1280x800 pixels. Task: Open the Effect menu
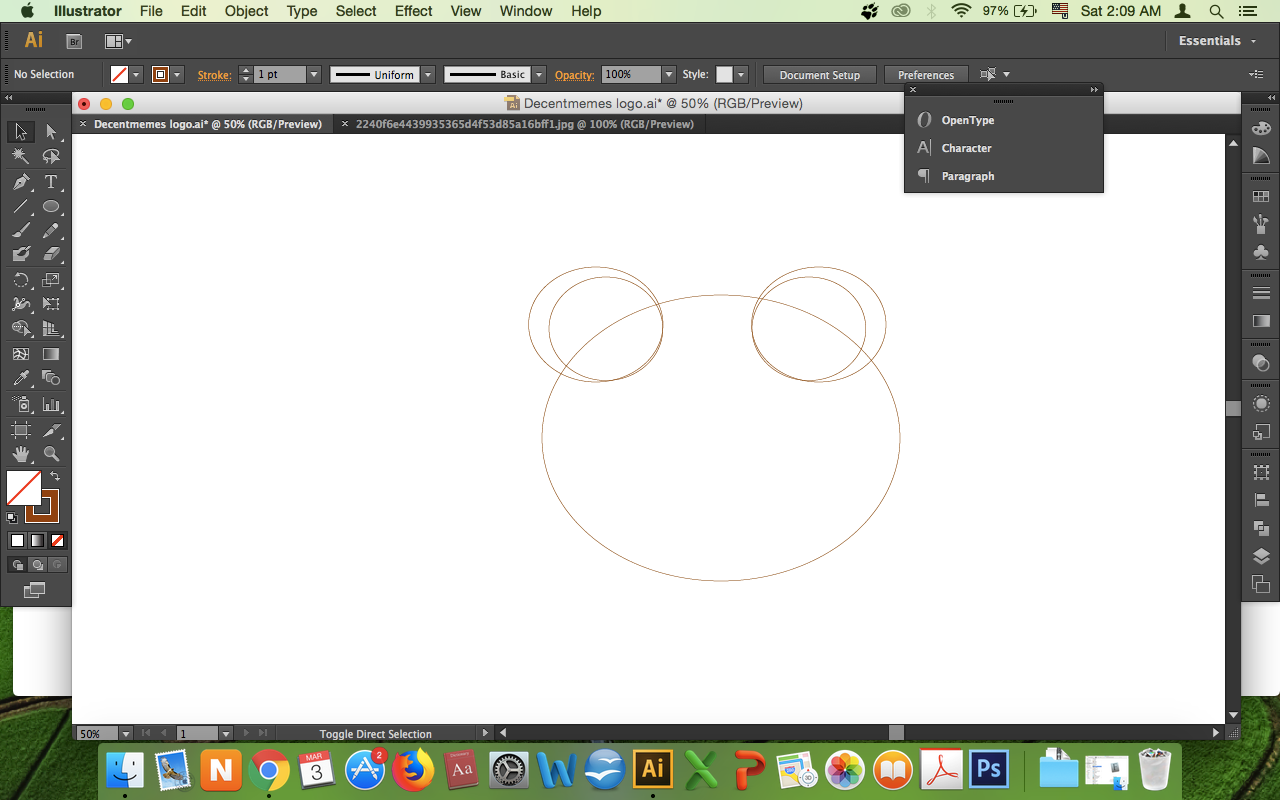pyautogui.click(x=413, y=11)
